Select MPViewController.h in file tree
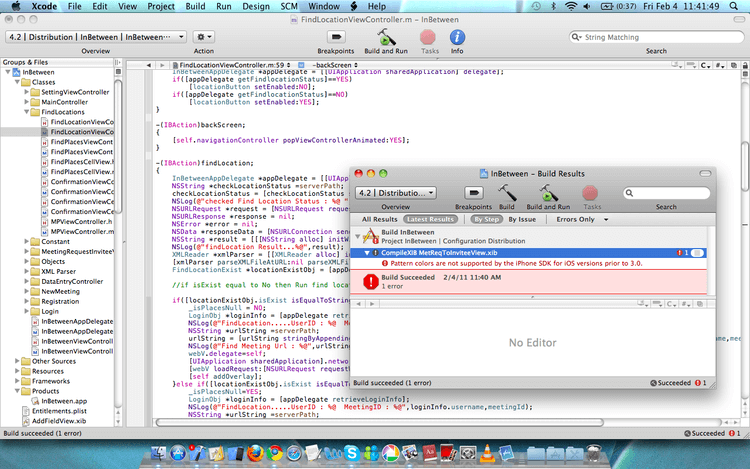750x469 pixels. click(x=82, y=222)
